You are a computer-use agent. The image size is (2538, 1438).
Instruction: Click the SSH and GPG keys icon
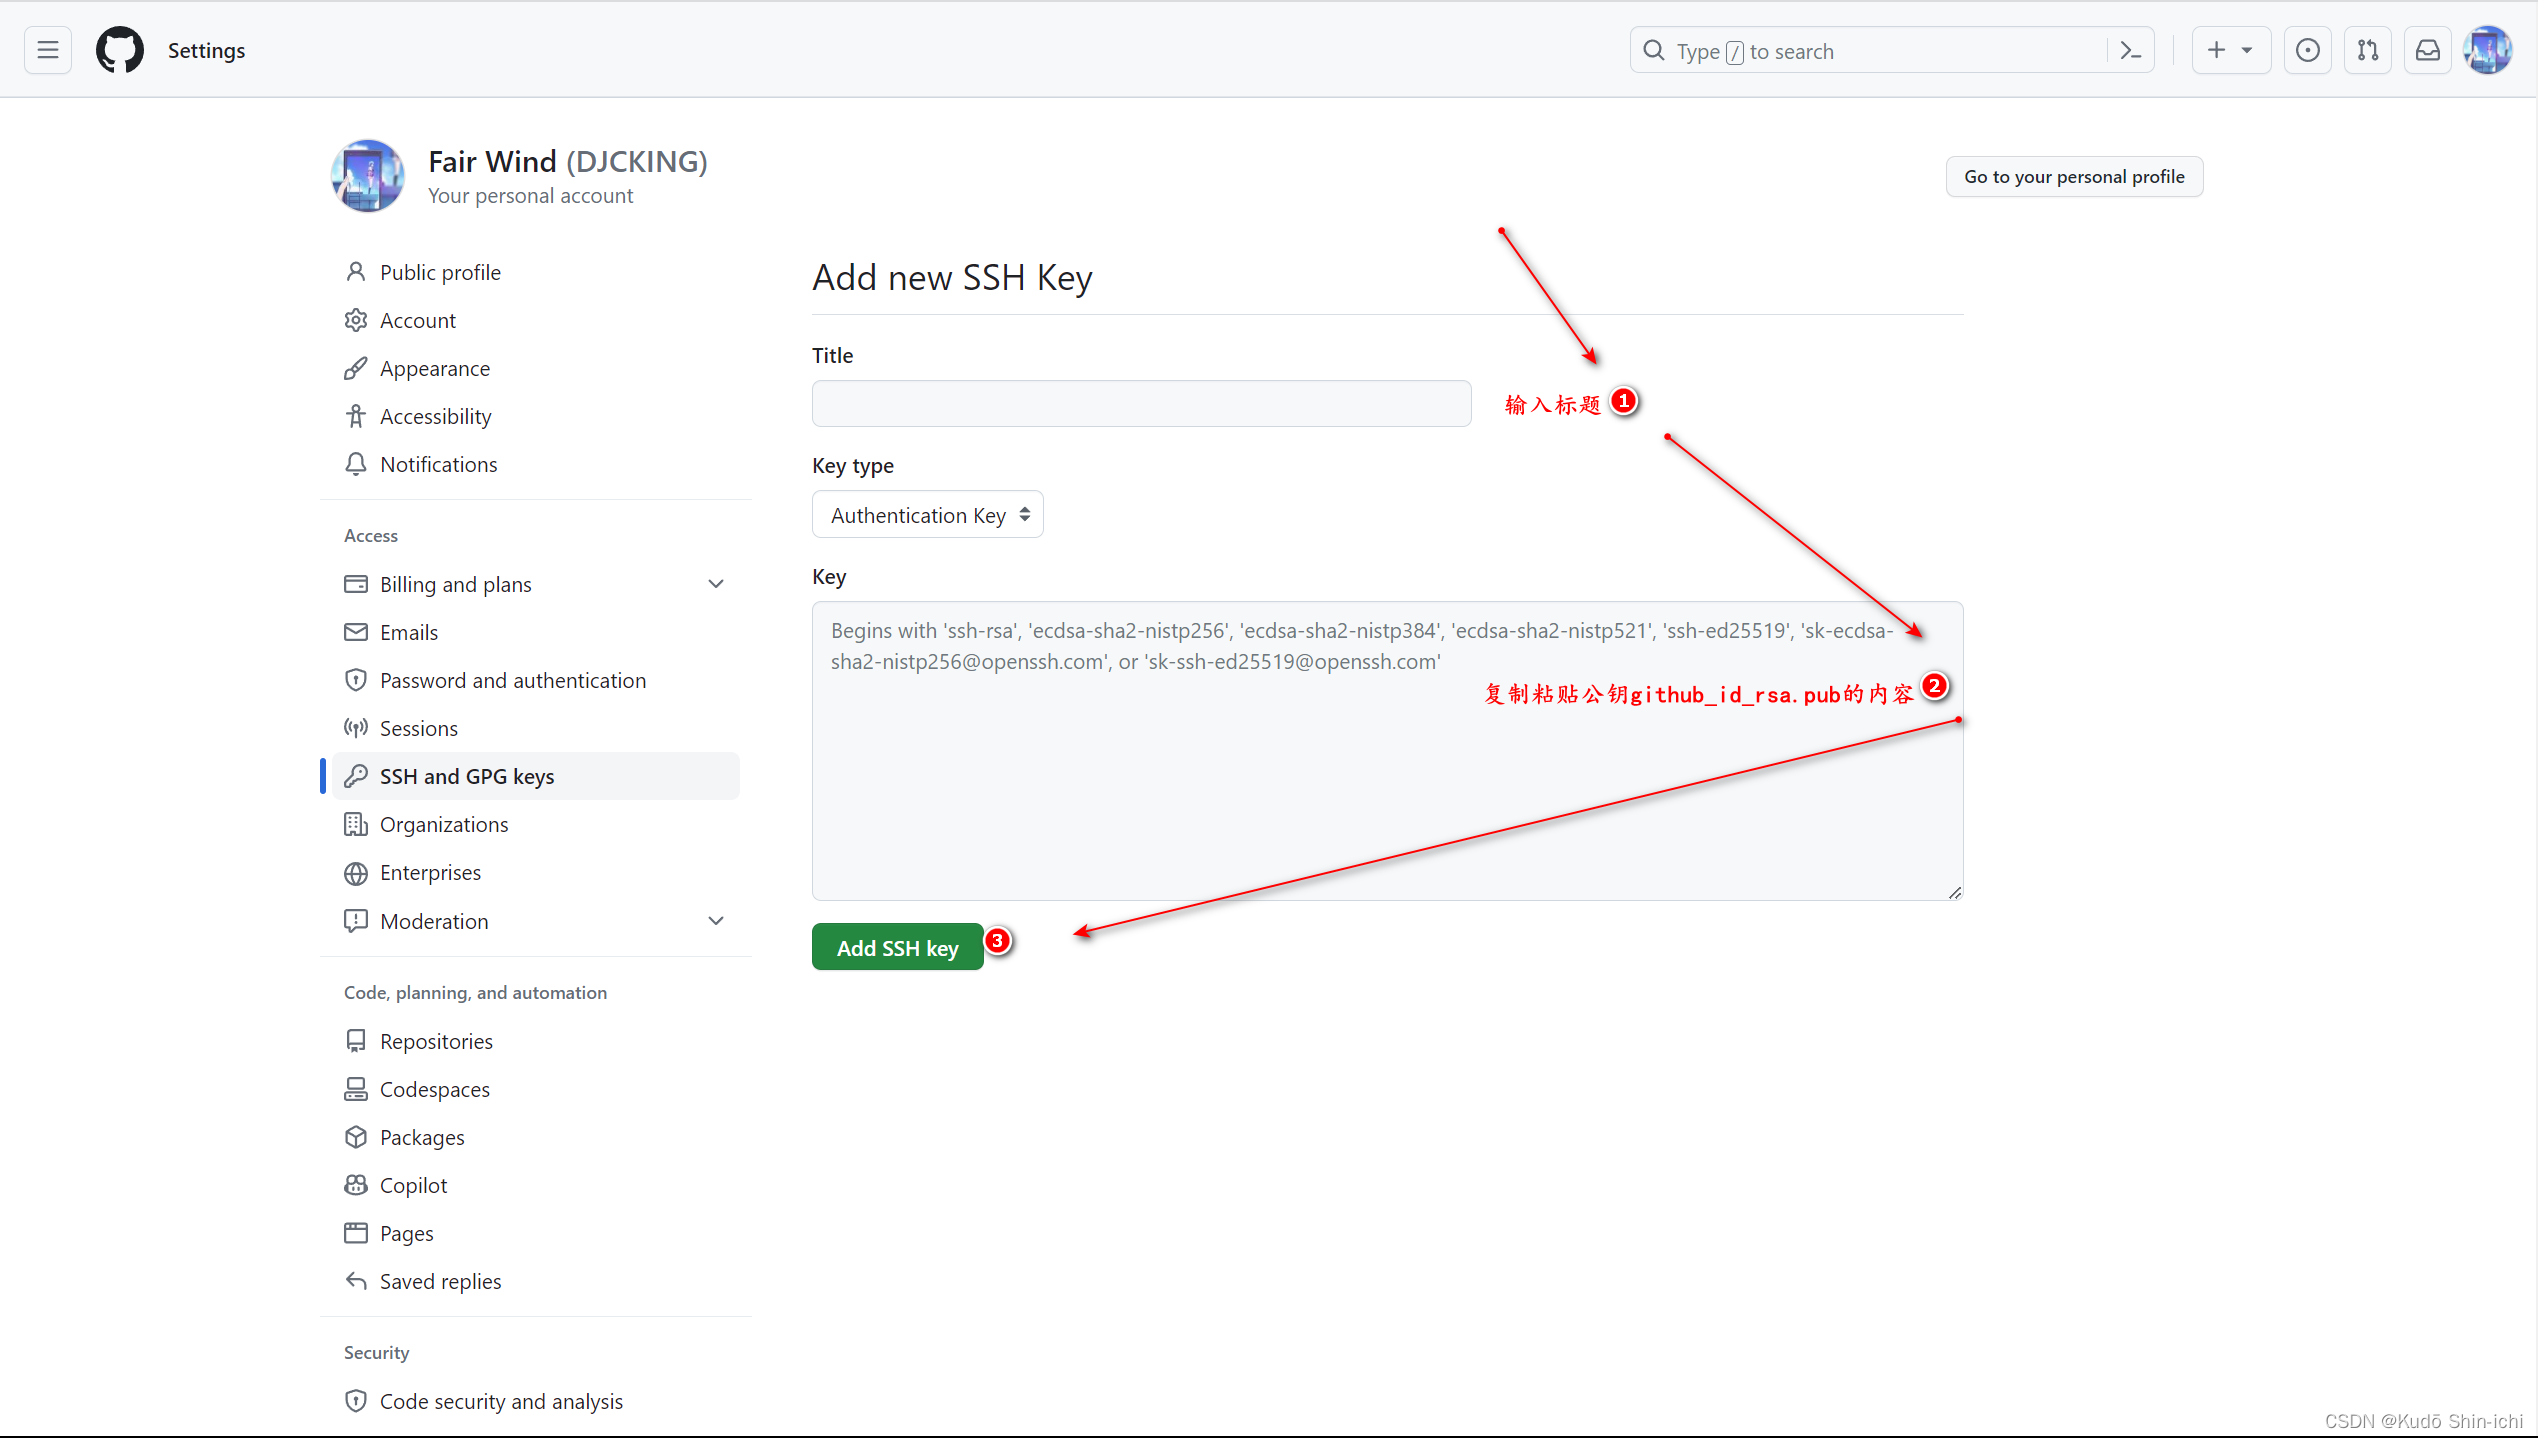click(x=357, y=776)
